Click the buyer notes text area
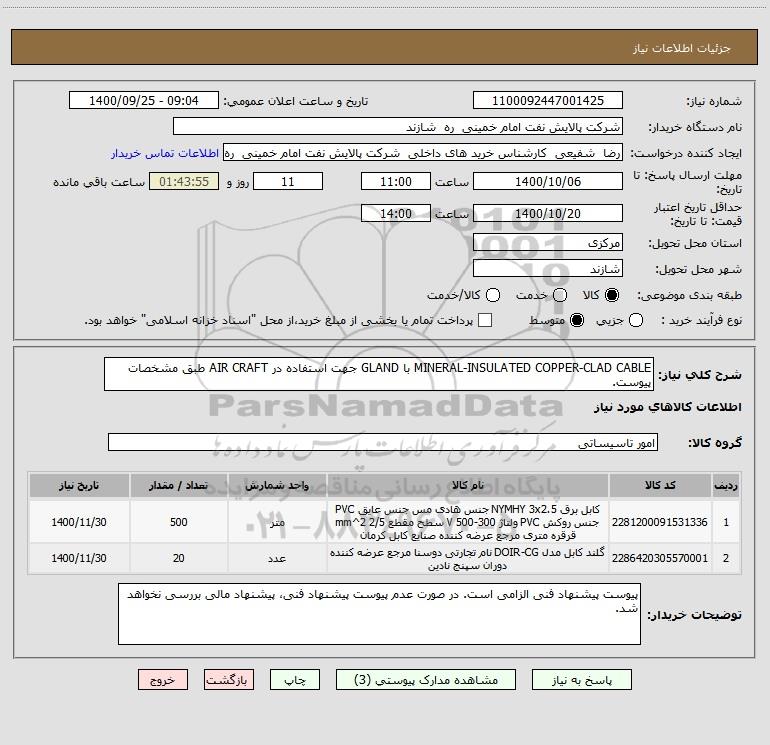This screenshot has width=770, height=745. click(379, 614)
